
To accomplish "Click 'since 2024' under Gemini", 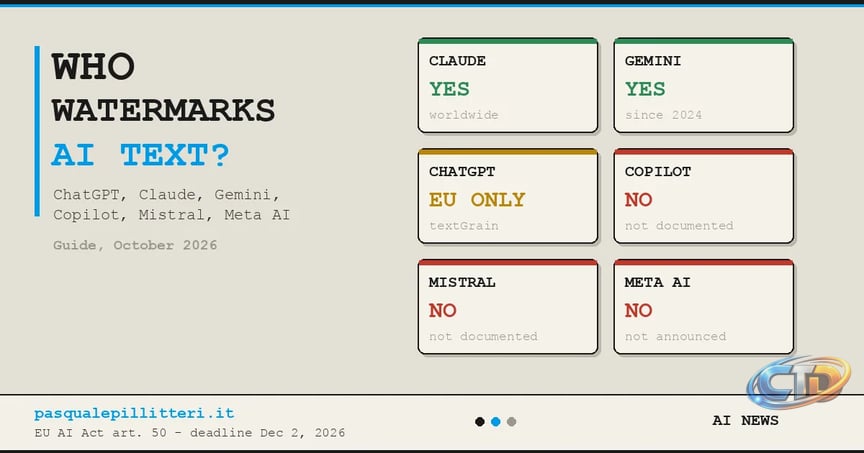I will point(663,115).
